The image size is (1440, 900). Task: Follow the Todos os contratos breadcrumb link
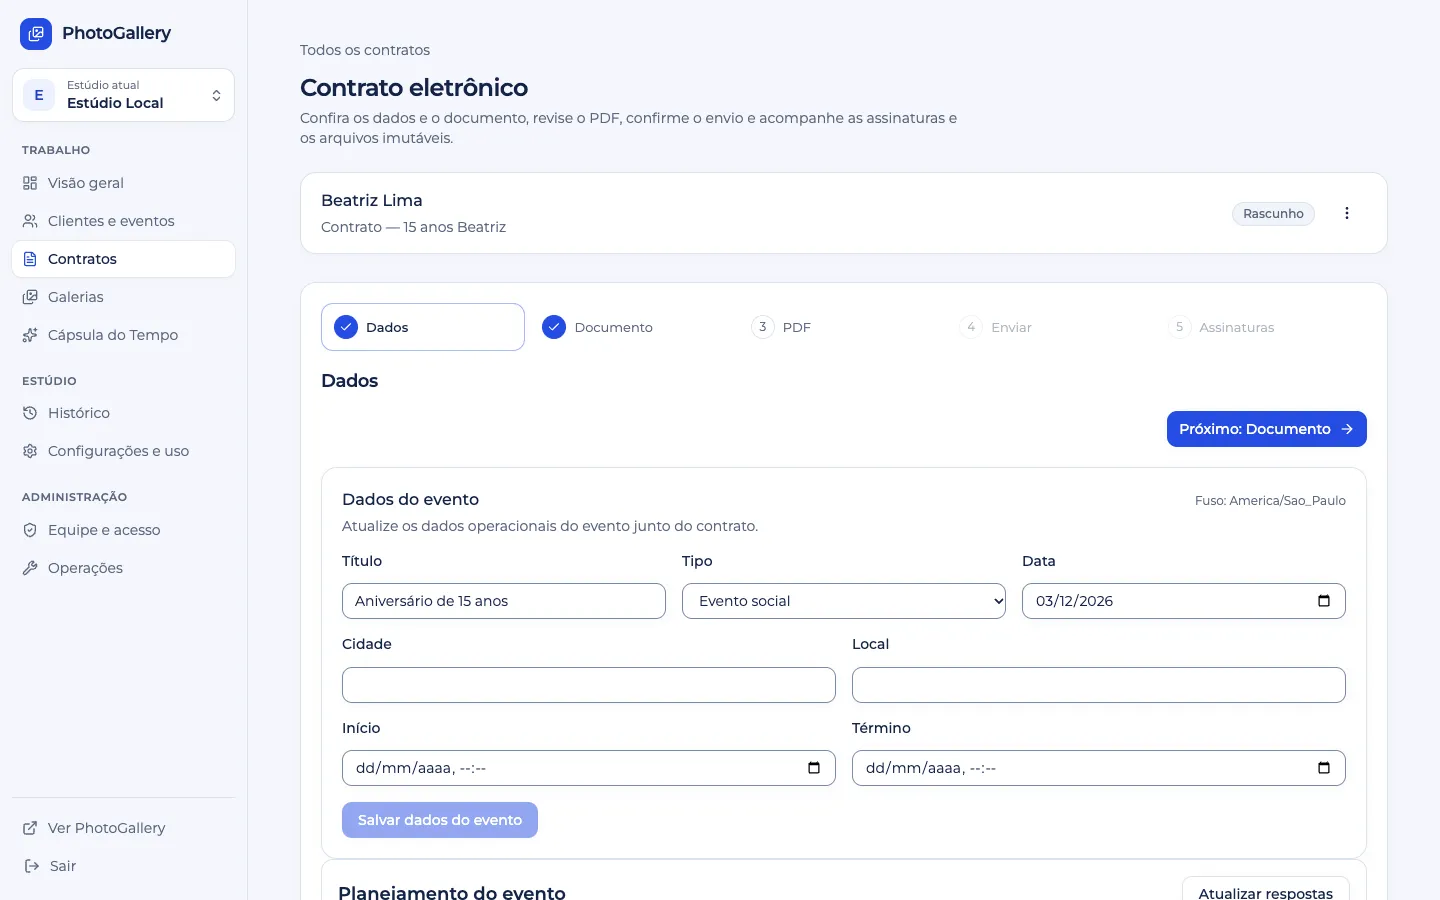tap(365, 50)
